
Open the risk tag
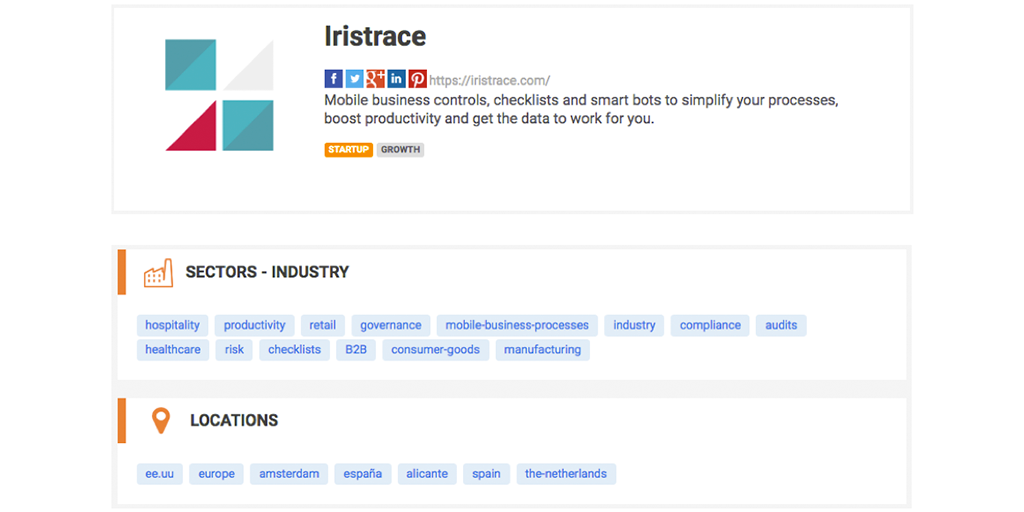234,349
